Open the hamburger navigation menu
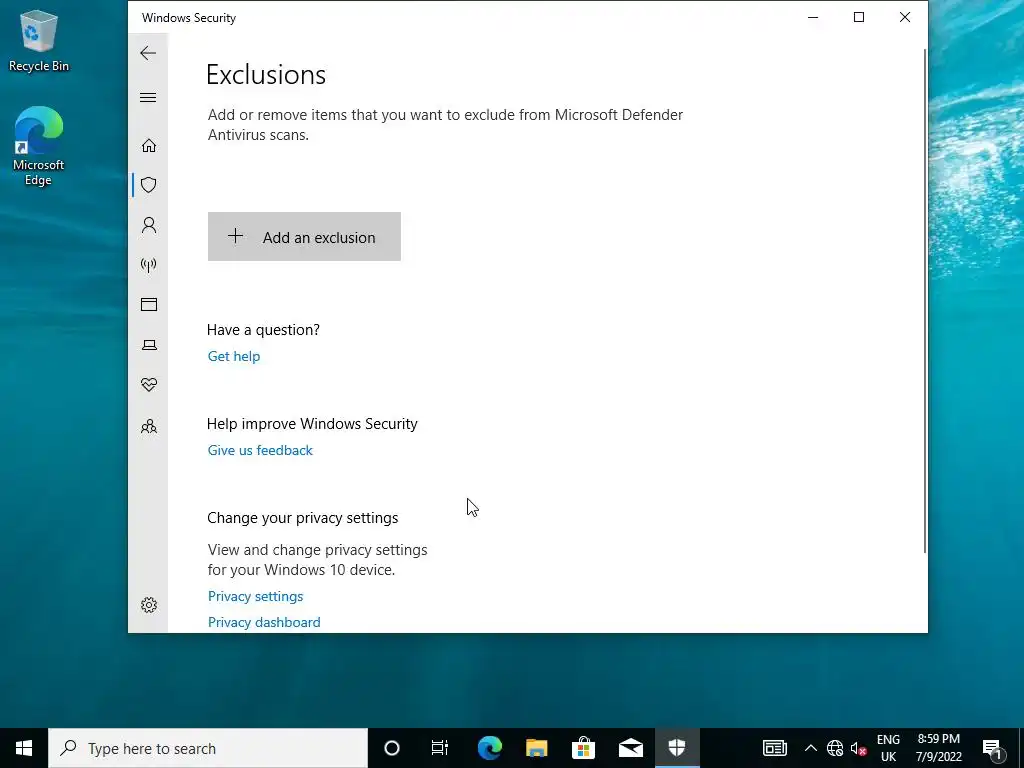Screen dimensions: 1024x768 tap(148, 98)
